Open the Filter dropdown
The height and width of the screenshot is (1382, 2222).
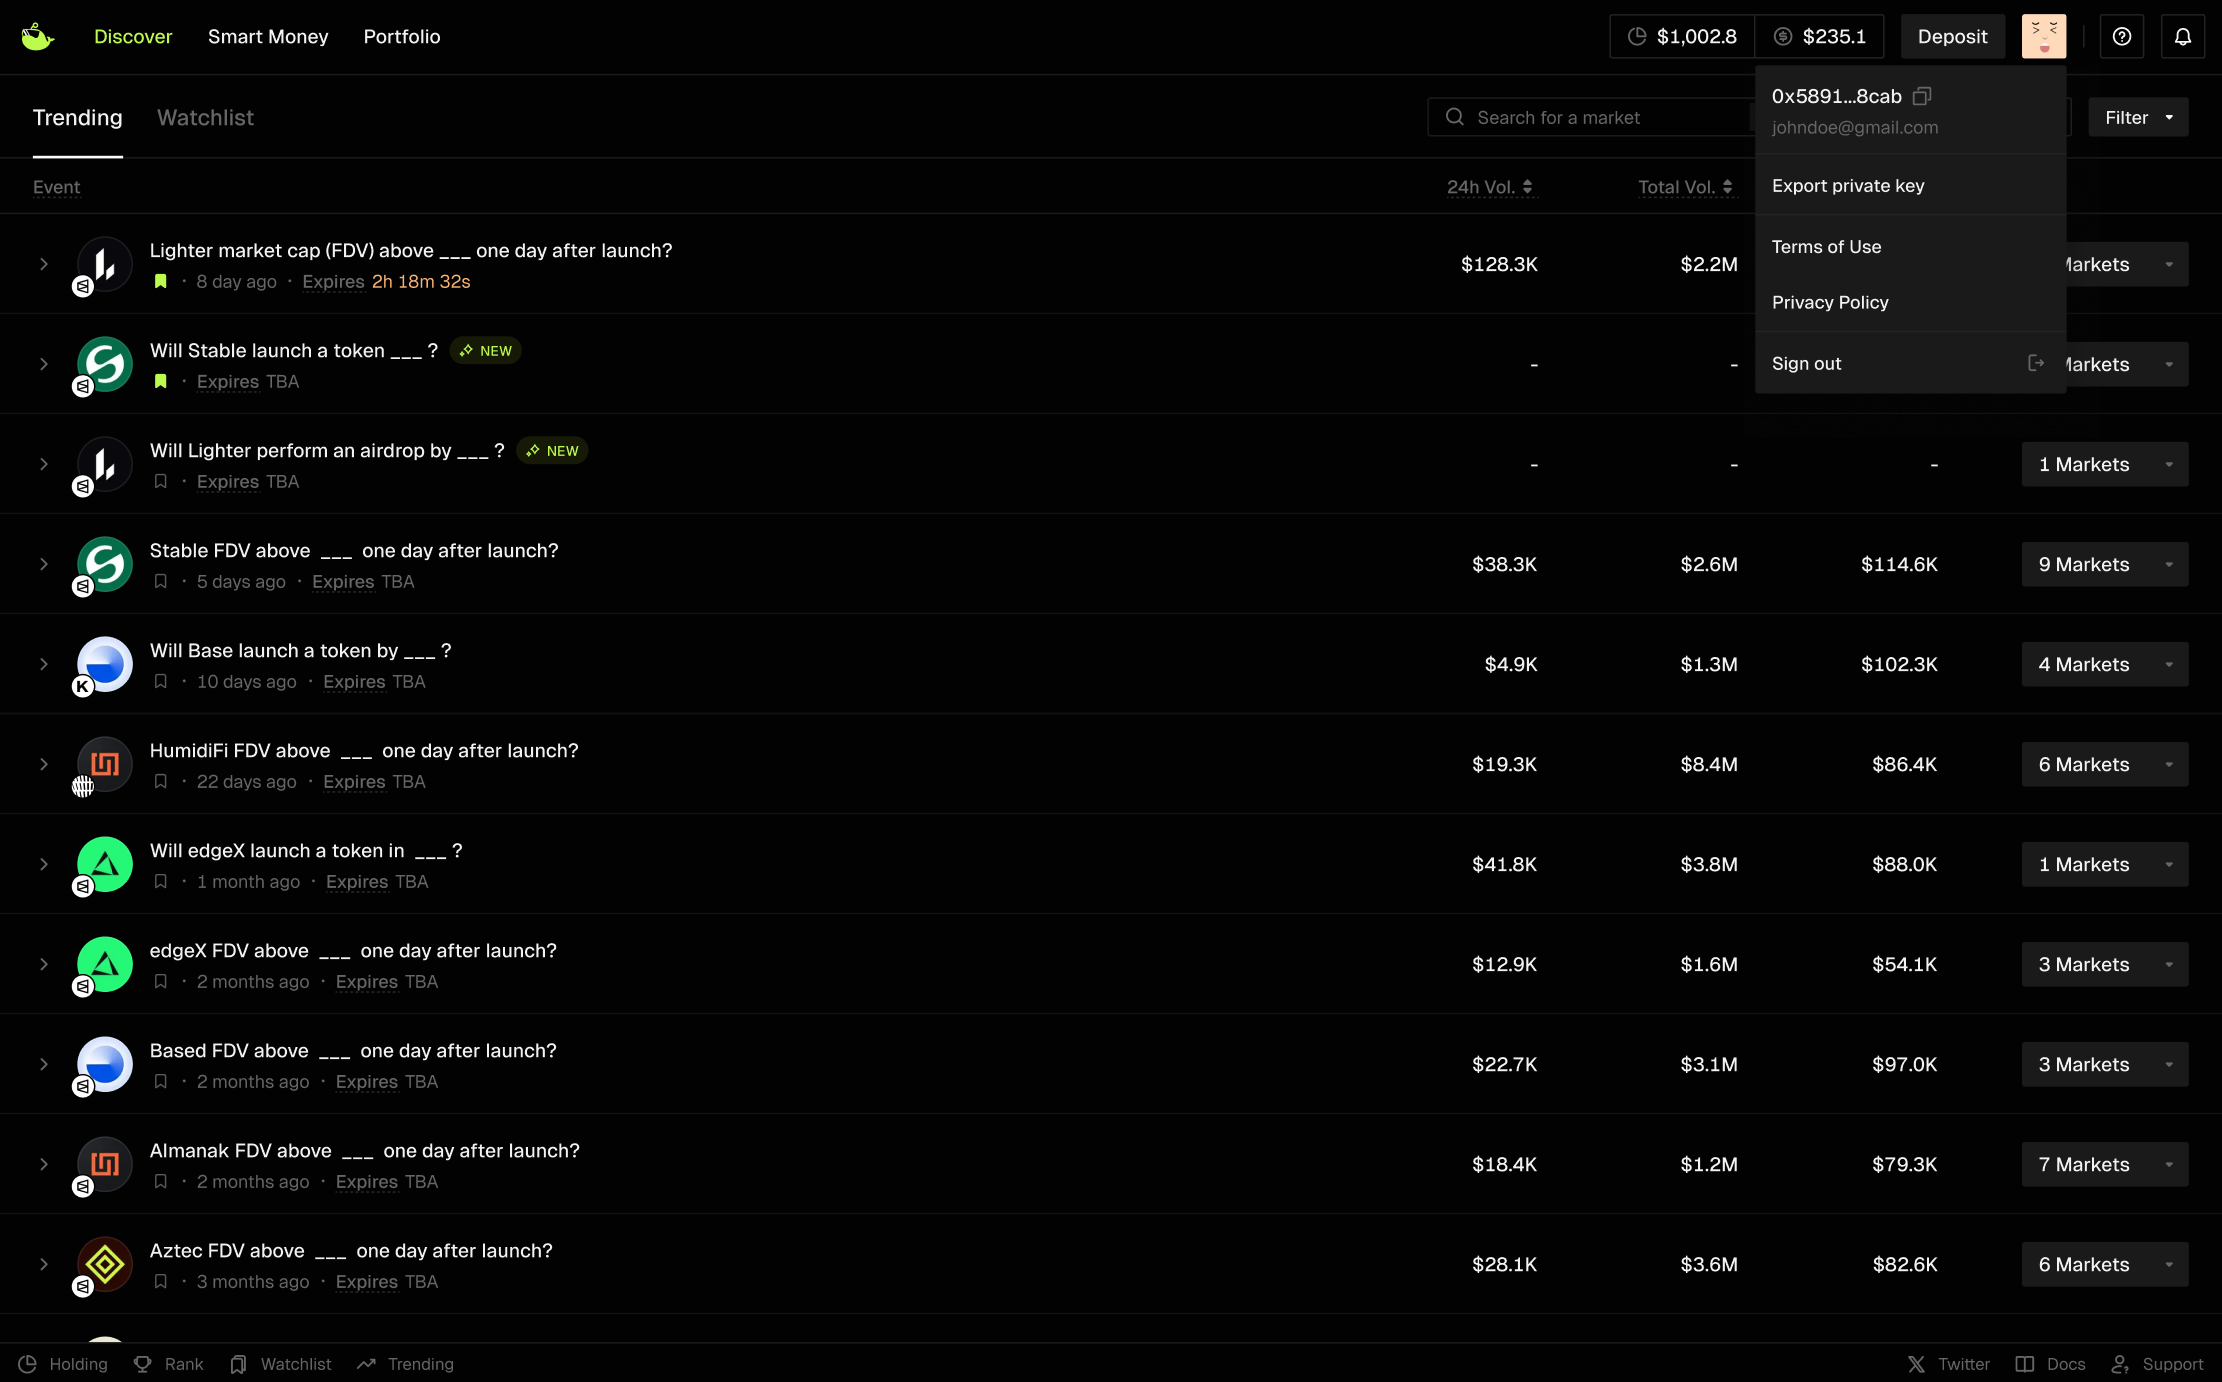(x=2138, y=117)
